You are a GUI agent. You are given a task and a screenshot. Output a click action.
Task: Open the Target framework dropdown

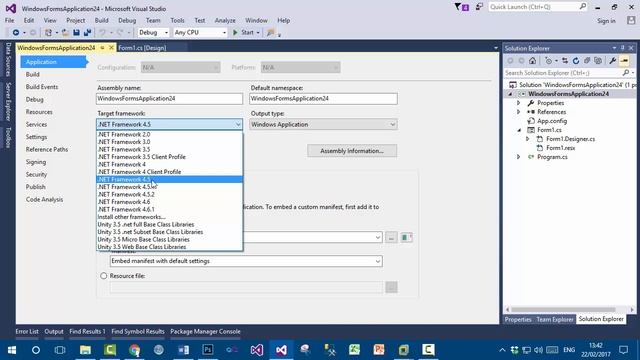[169, 124]
